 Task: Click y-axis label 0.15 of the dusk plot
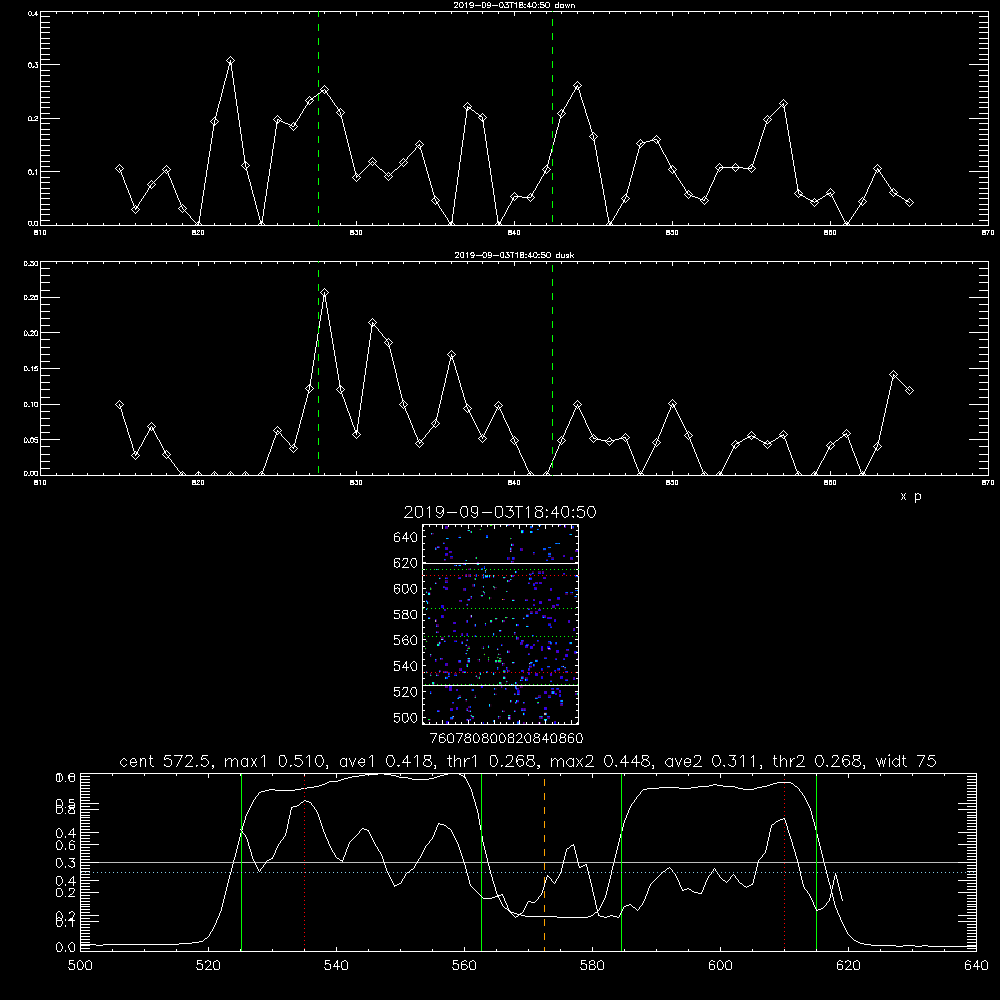point(31,369)
